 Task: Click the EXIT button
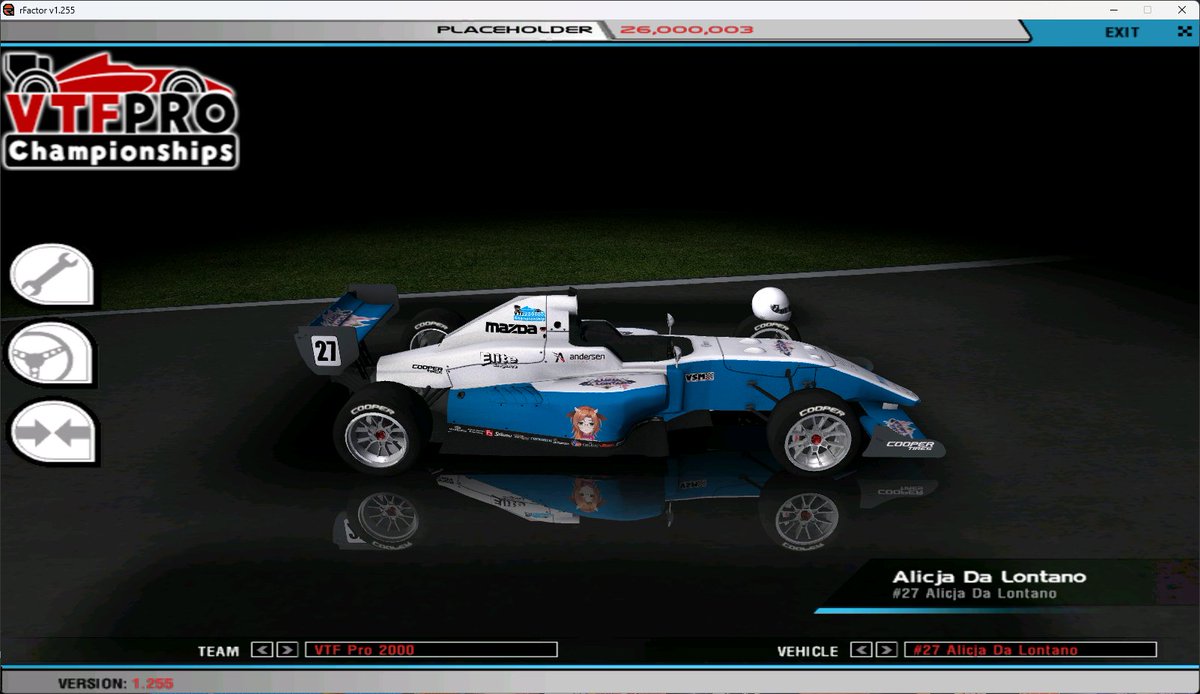[x=1122, y=32]
